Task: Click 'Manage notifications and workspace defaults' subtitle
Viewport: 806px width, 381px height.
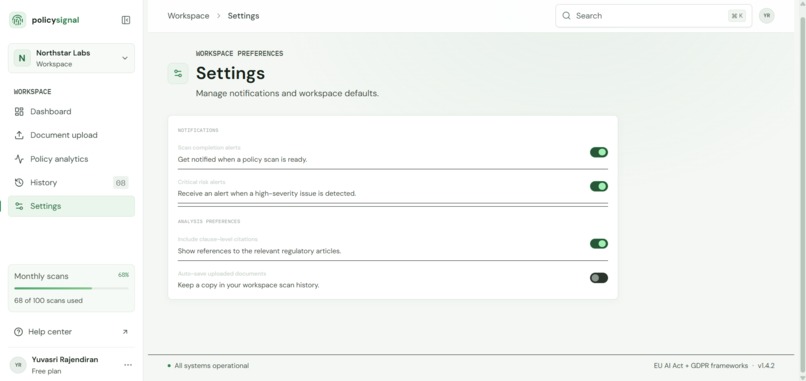Action: [x=287, y=94]
